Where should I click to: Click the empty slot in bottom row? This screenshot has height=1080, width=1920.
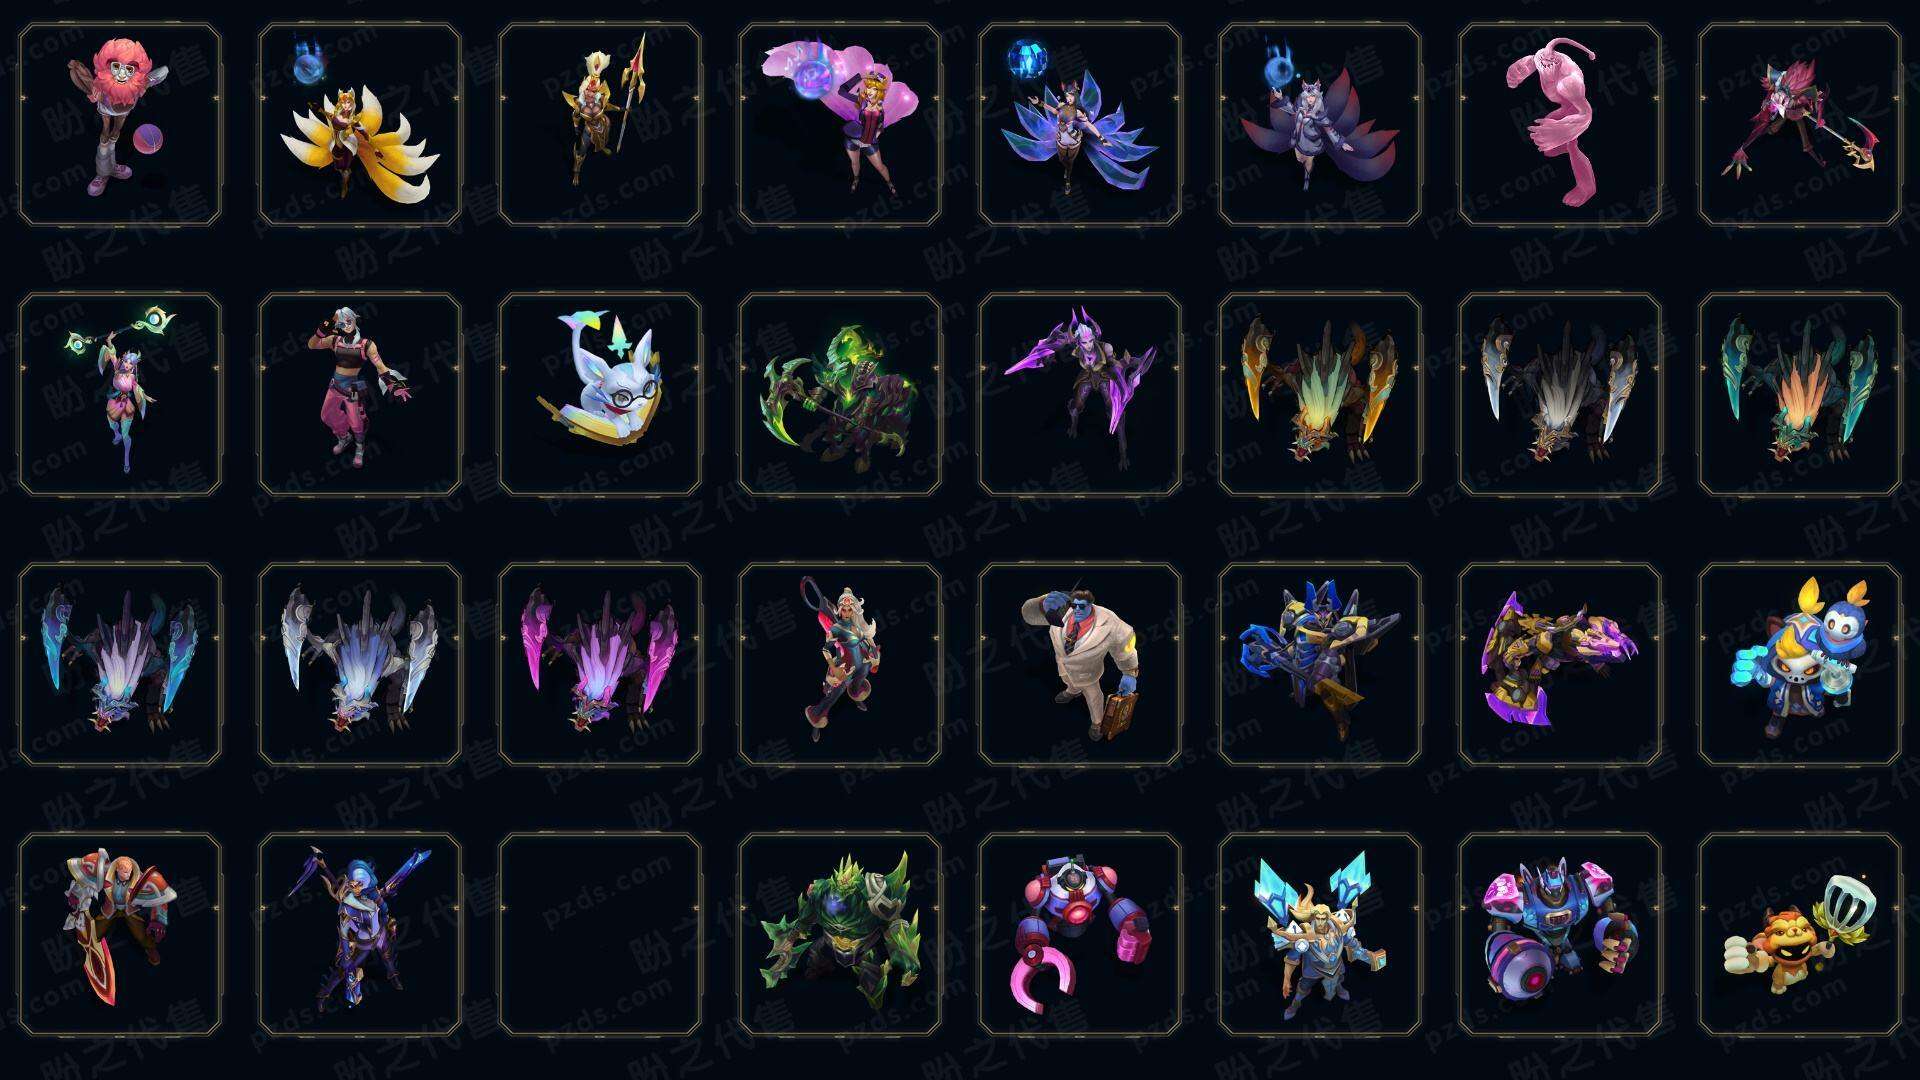(x=600, y=934)
